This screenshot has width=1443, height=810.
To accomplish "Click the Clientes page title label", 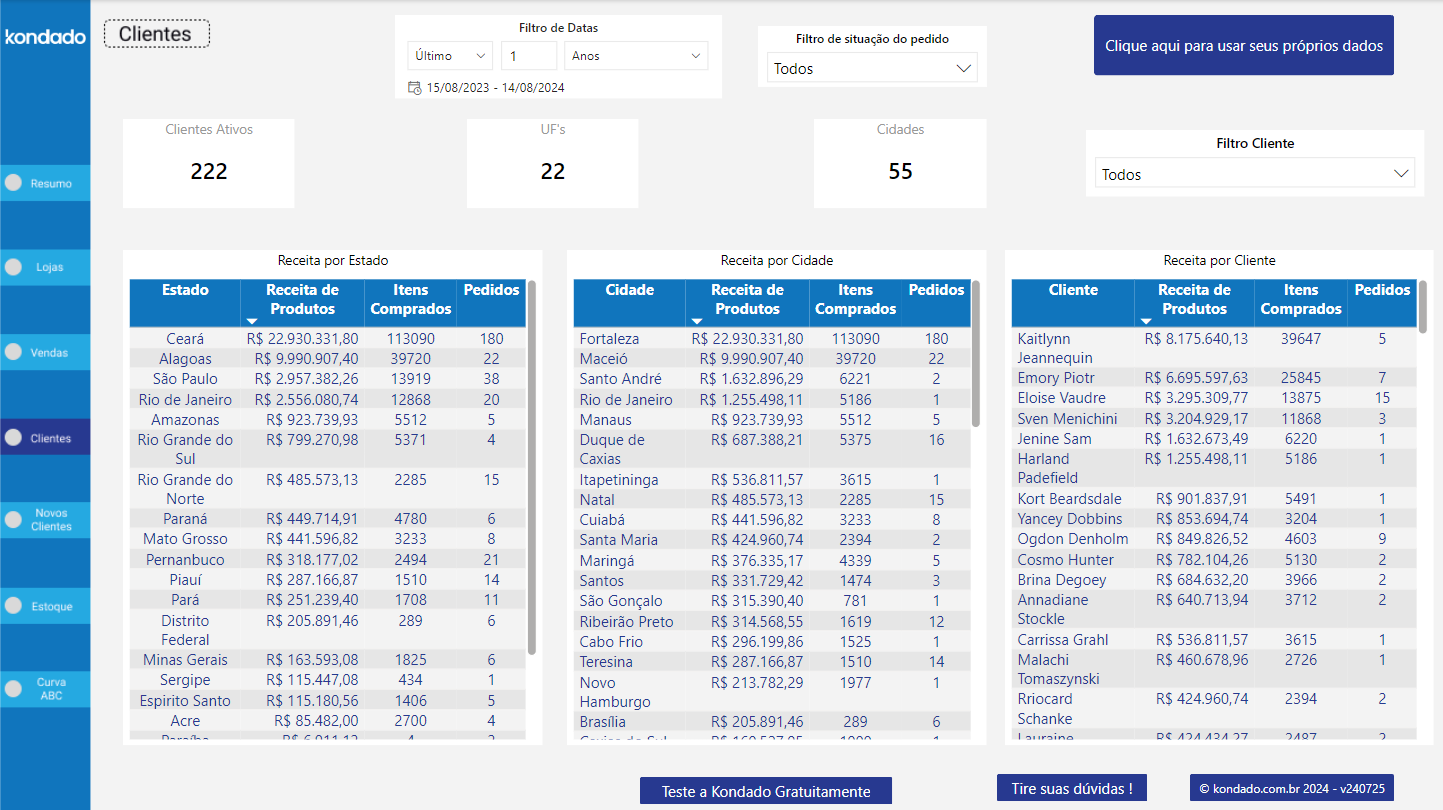I will (156, 33).
